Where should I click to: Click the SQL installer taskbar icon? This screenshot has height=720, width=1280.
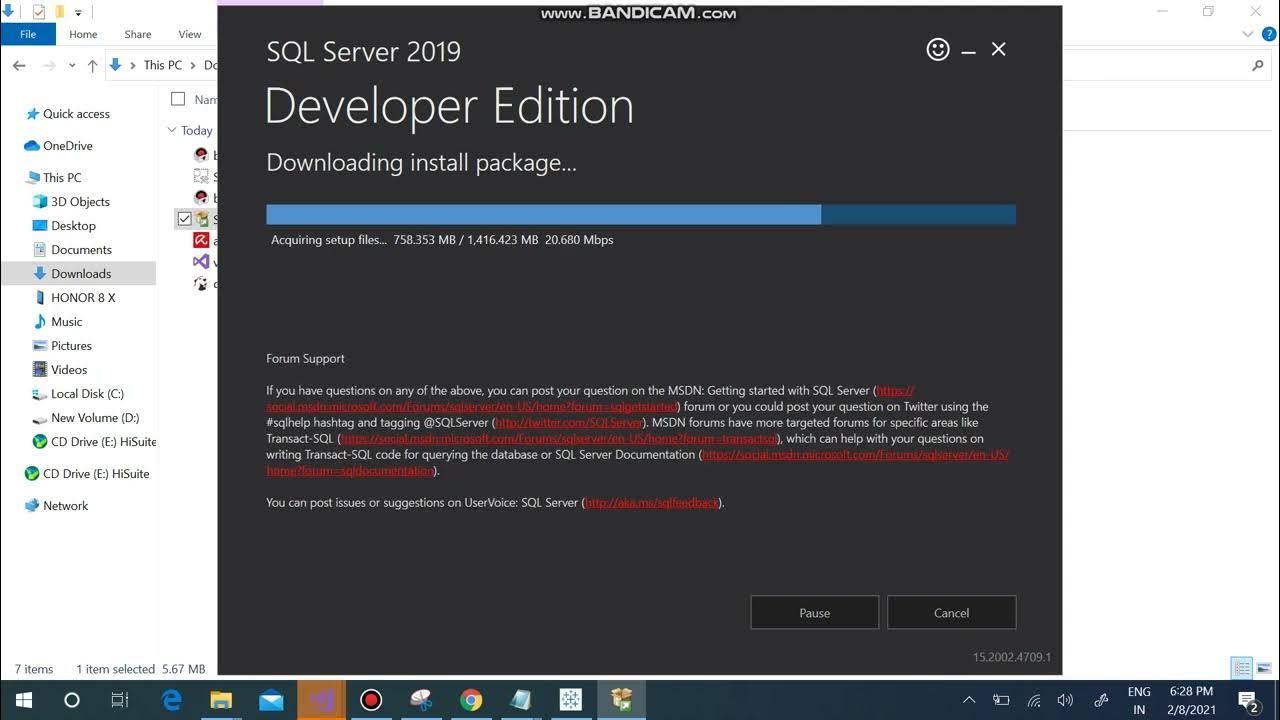(621, 700)
